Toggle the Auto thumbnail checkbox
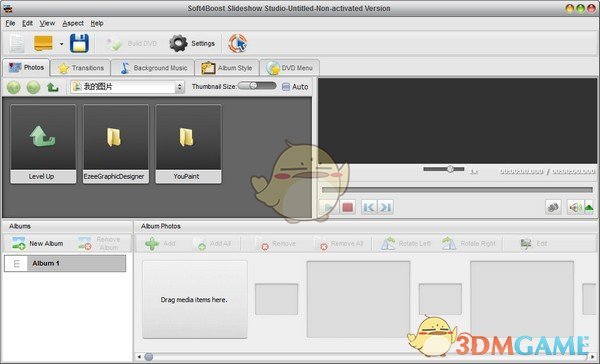The image size is (600, 364). pos(286,87)
